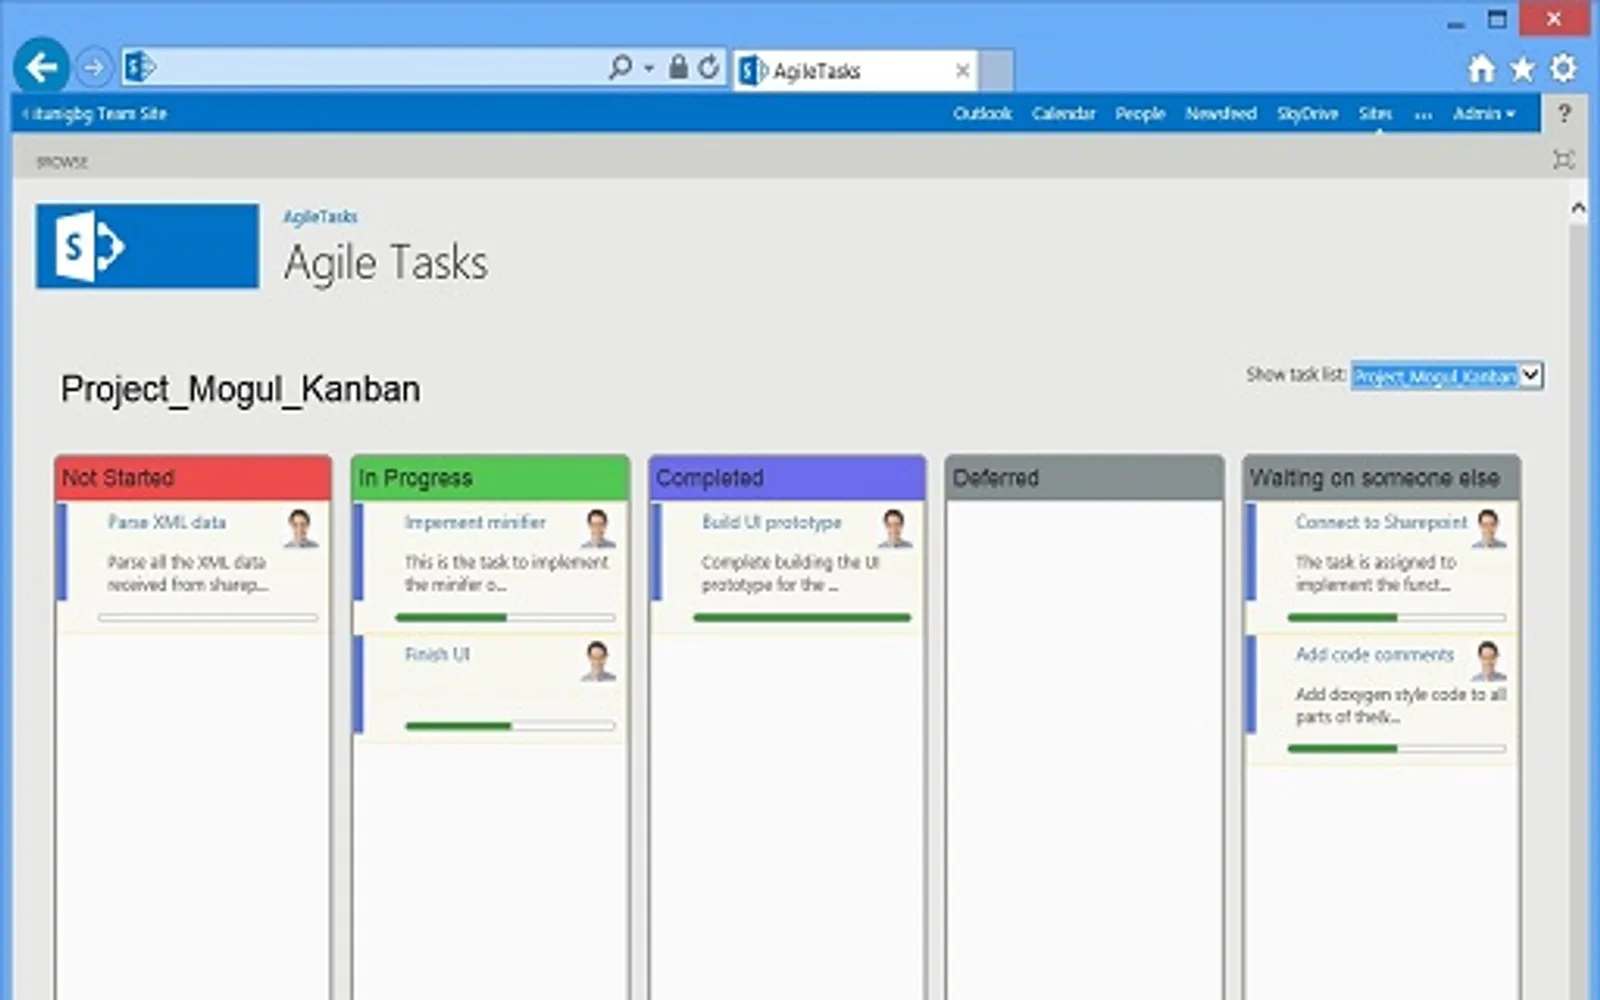
Task: Click the In Progress column header
Action: [490, 478]
